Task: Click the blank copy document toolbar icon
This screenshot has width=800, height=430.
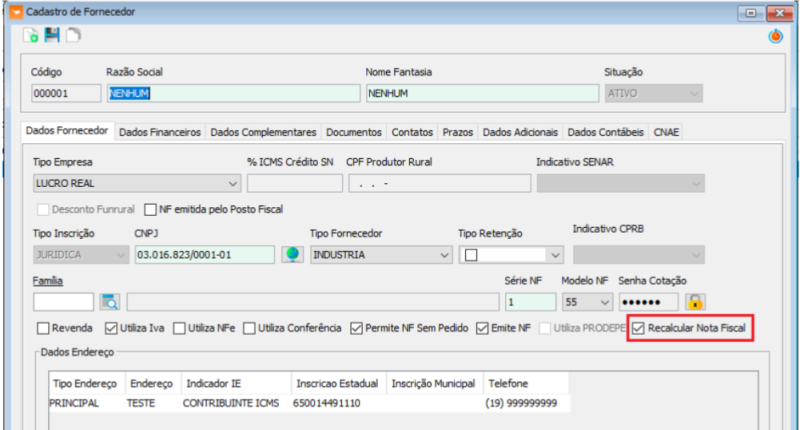Action: click(x=73, y=36)
